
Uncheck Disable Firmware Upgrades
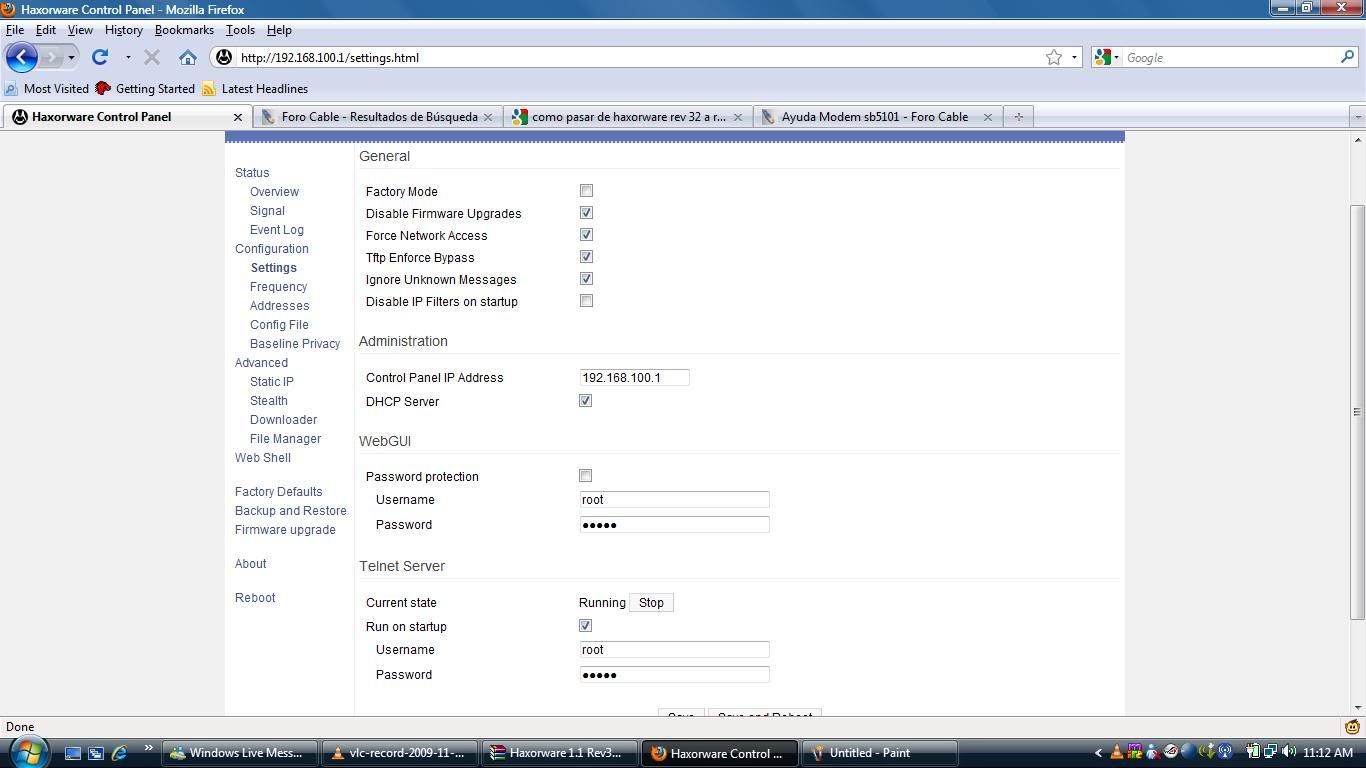[x=586, y=213]
